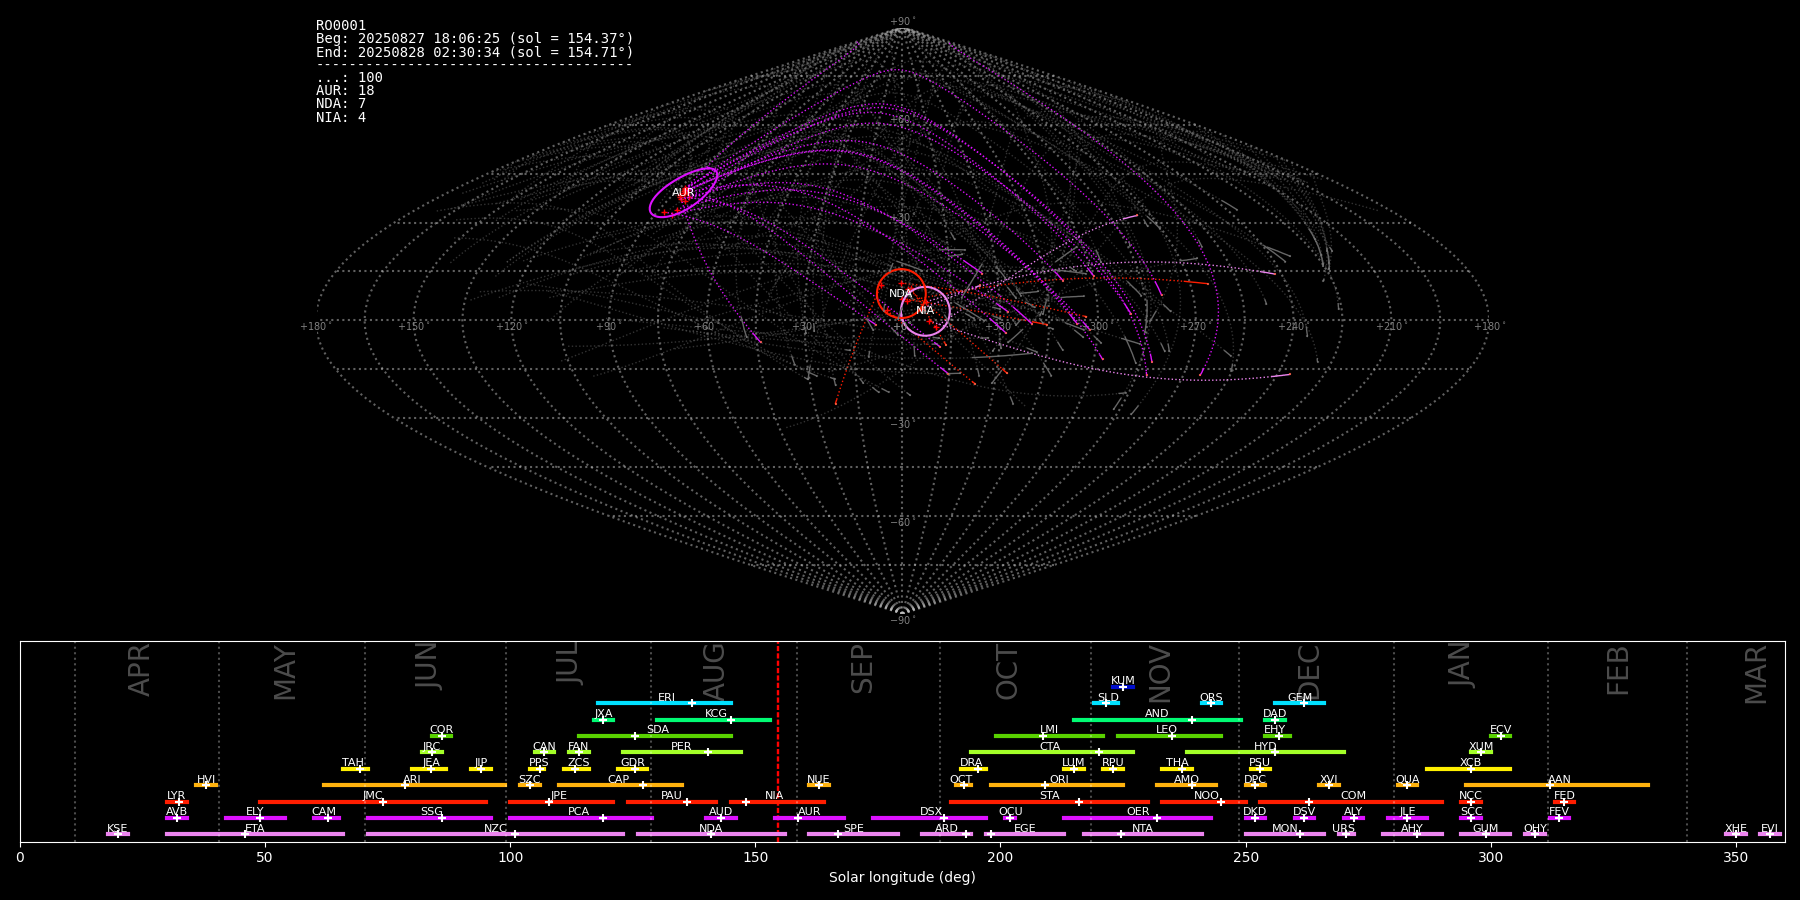Select the AAN shower bar in timeline
The width and height of the screenshot is (1800, 900).
pos(1557,785)
